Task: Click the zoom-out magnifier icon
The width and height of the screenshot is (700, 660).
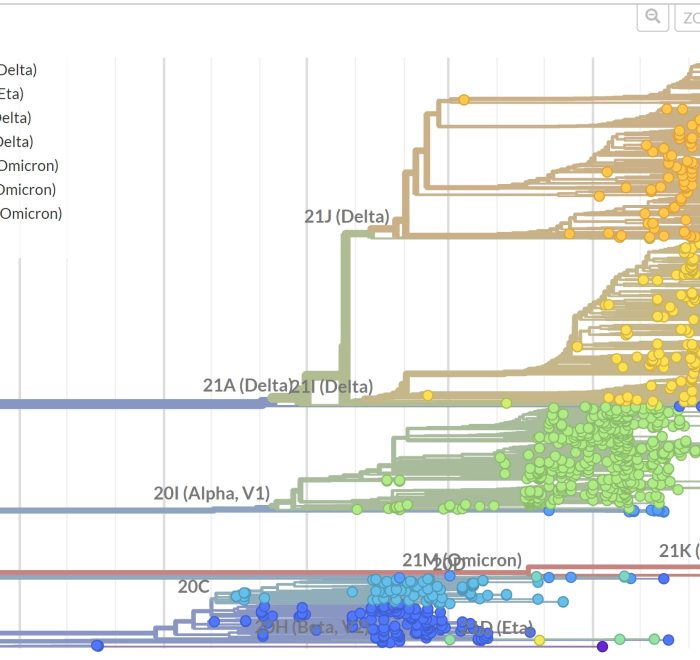Action: [653, 17]
